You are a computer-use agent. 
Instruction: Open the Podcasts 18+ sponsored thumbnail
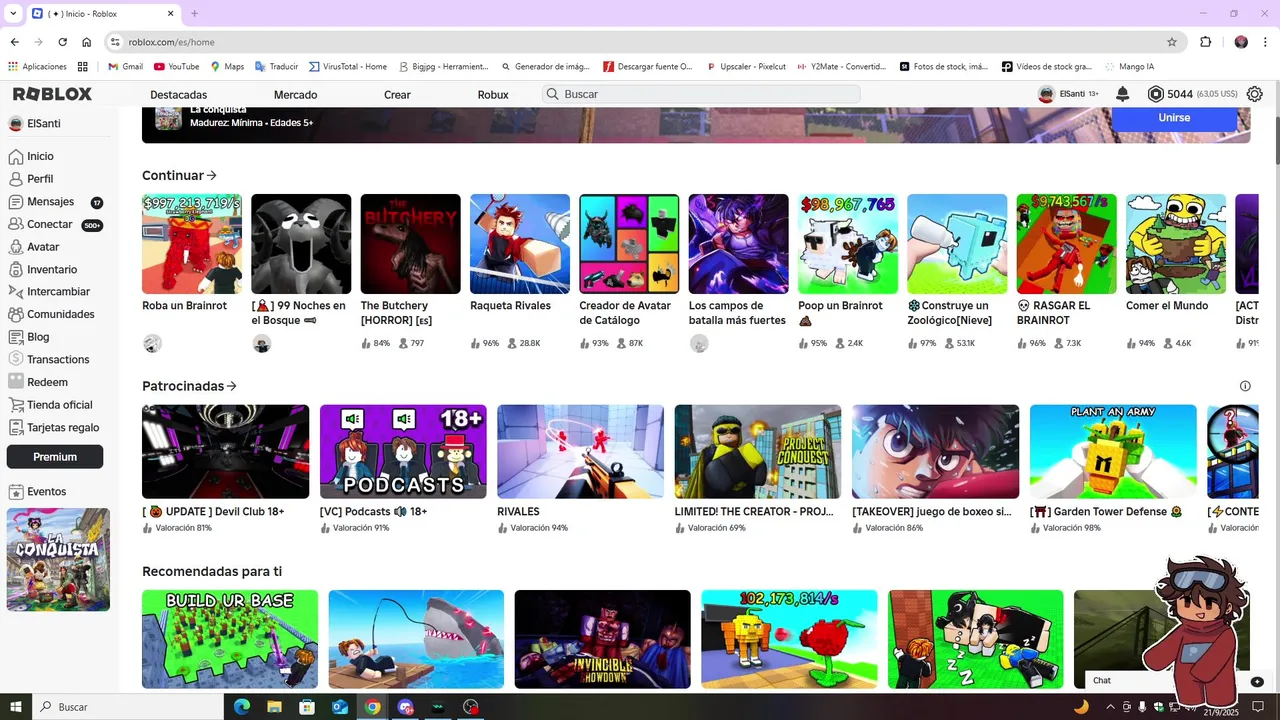403,451
